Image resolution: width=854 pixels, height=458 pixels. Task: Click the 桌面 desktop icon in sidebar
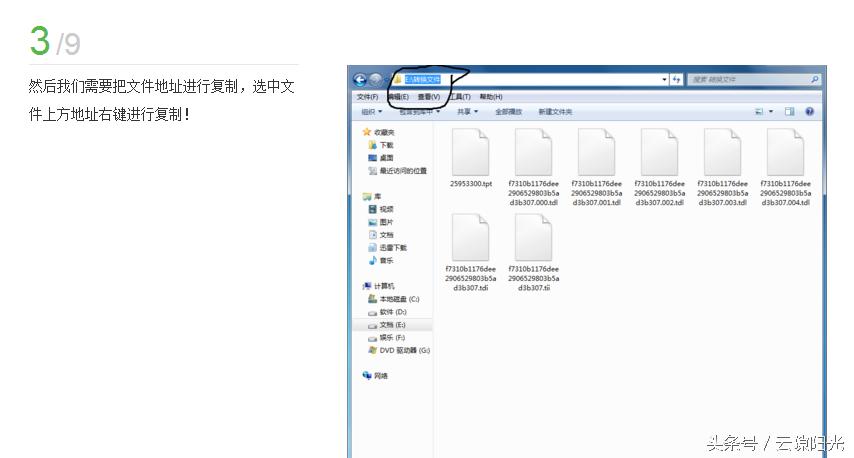pyautogui.click(x=373, y=158)
